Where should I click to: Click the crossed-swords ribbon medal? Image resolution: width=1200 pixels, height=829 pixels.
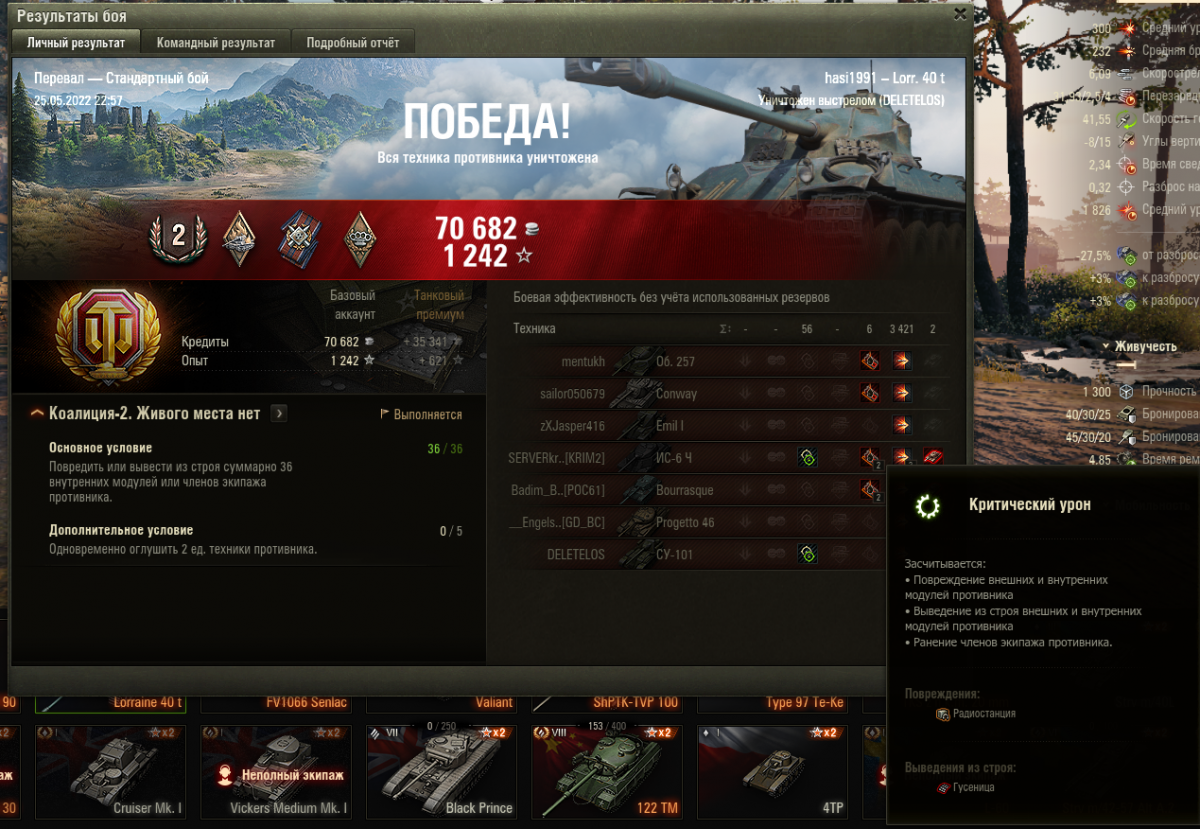tap(300, 237)
